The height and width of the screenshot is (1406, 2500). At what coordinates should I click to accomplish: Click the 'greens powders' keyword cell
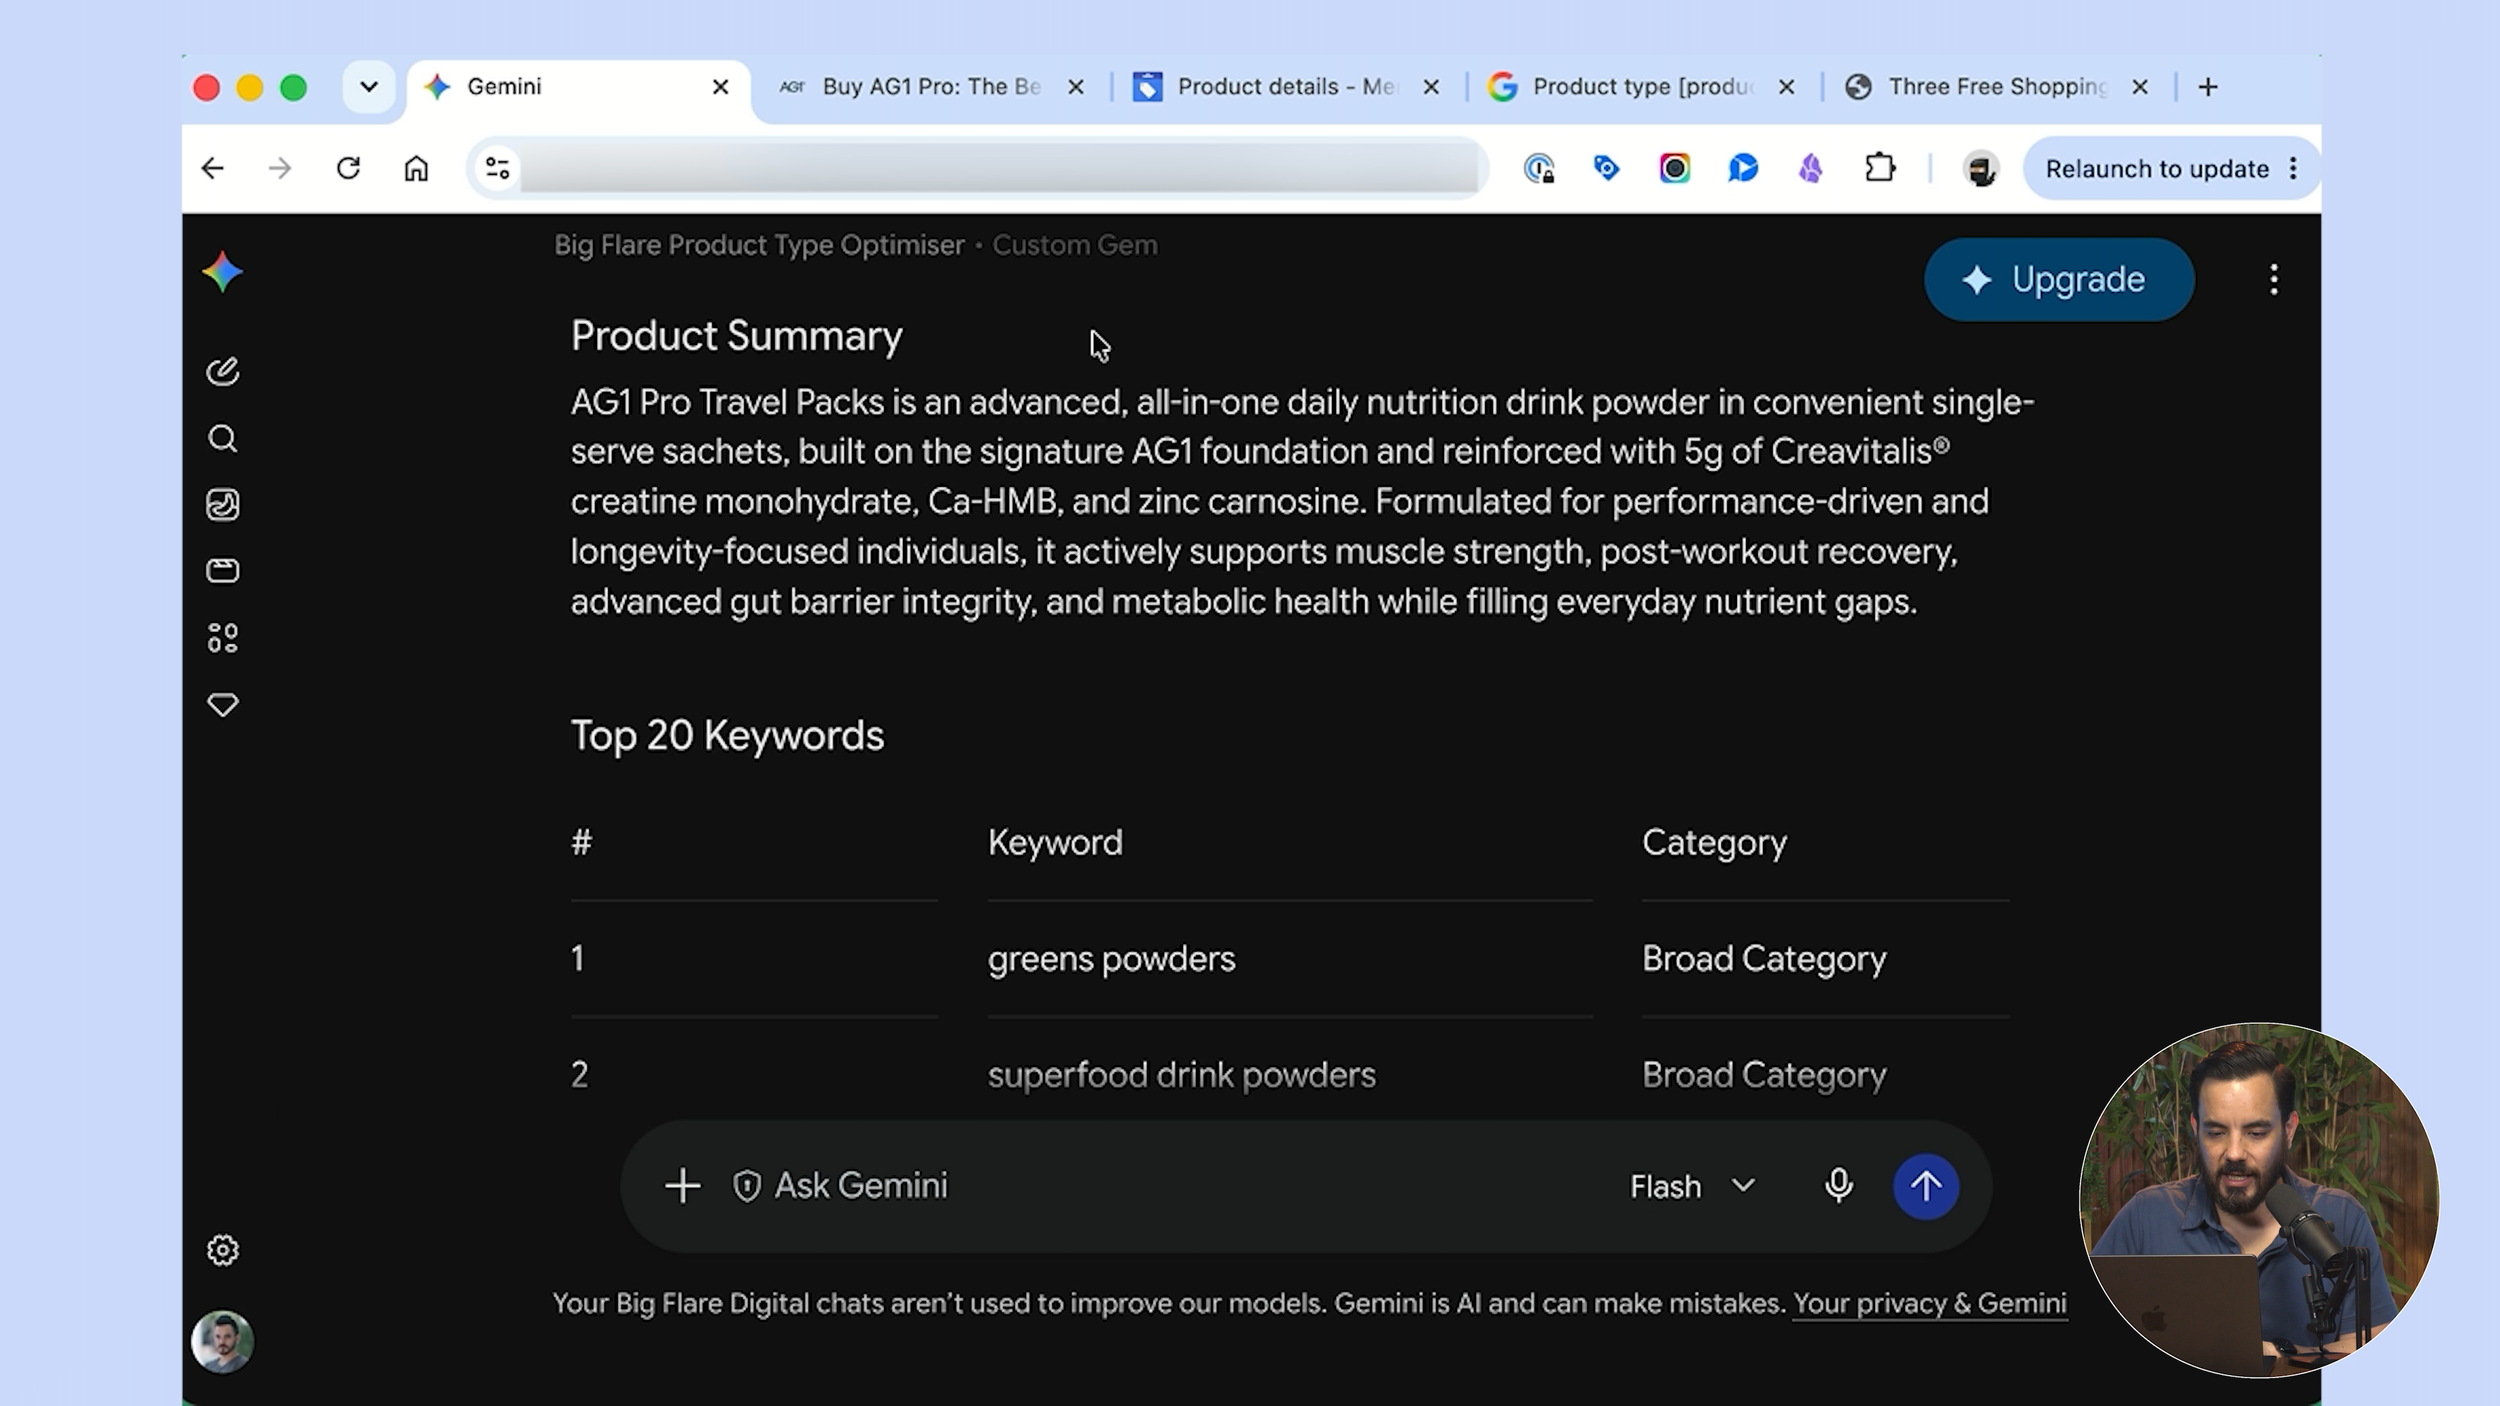(1111, 959)
